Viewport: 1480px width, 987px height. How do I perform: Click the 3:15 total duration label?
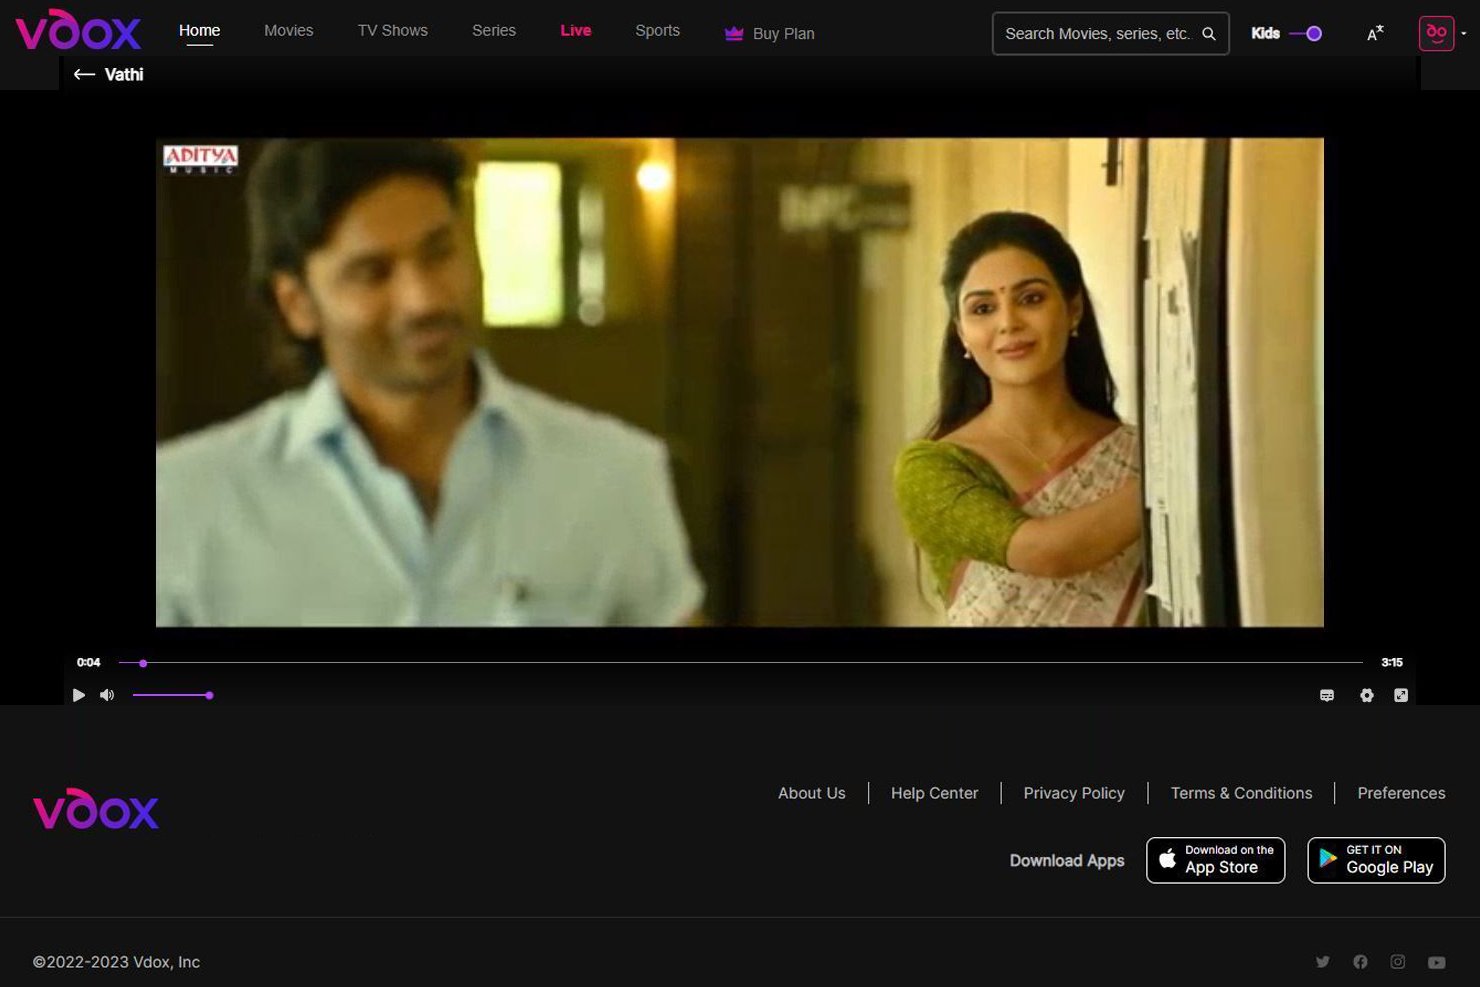(1392, 662)
